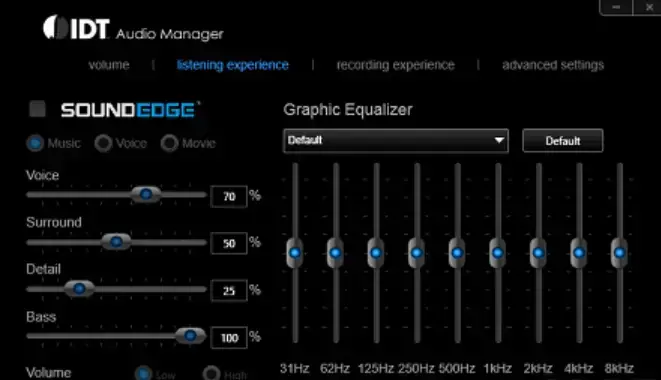
Task: Click the Bass label text
Action: (41, 317)
